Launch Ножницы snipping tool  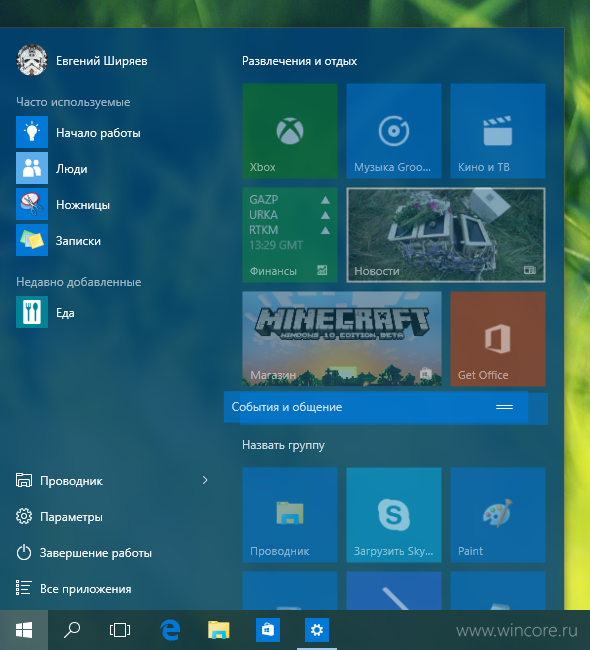pyautogui.click(x=83, y=204)
